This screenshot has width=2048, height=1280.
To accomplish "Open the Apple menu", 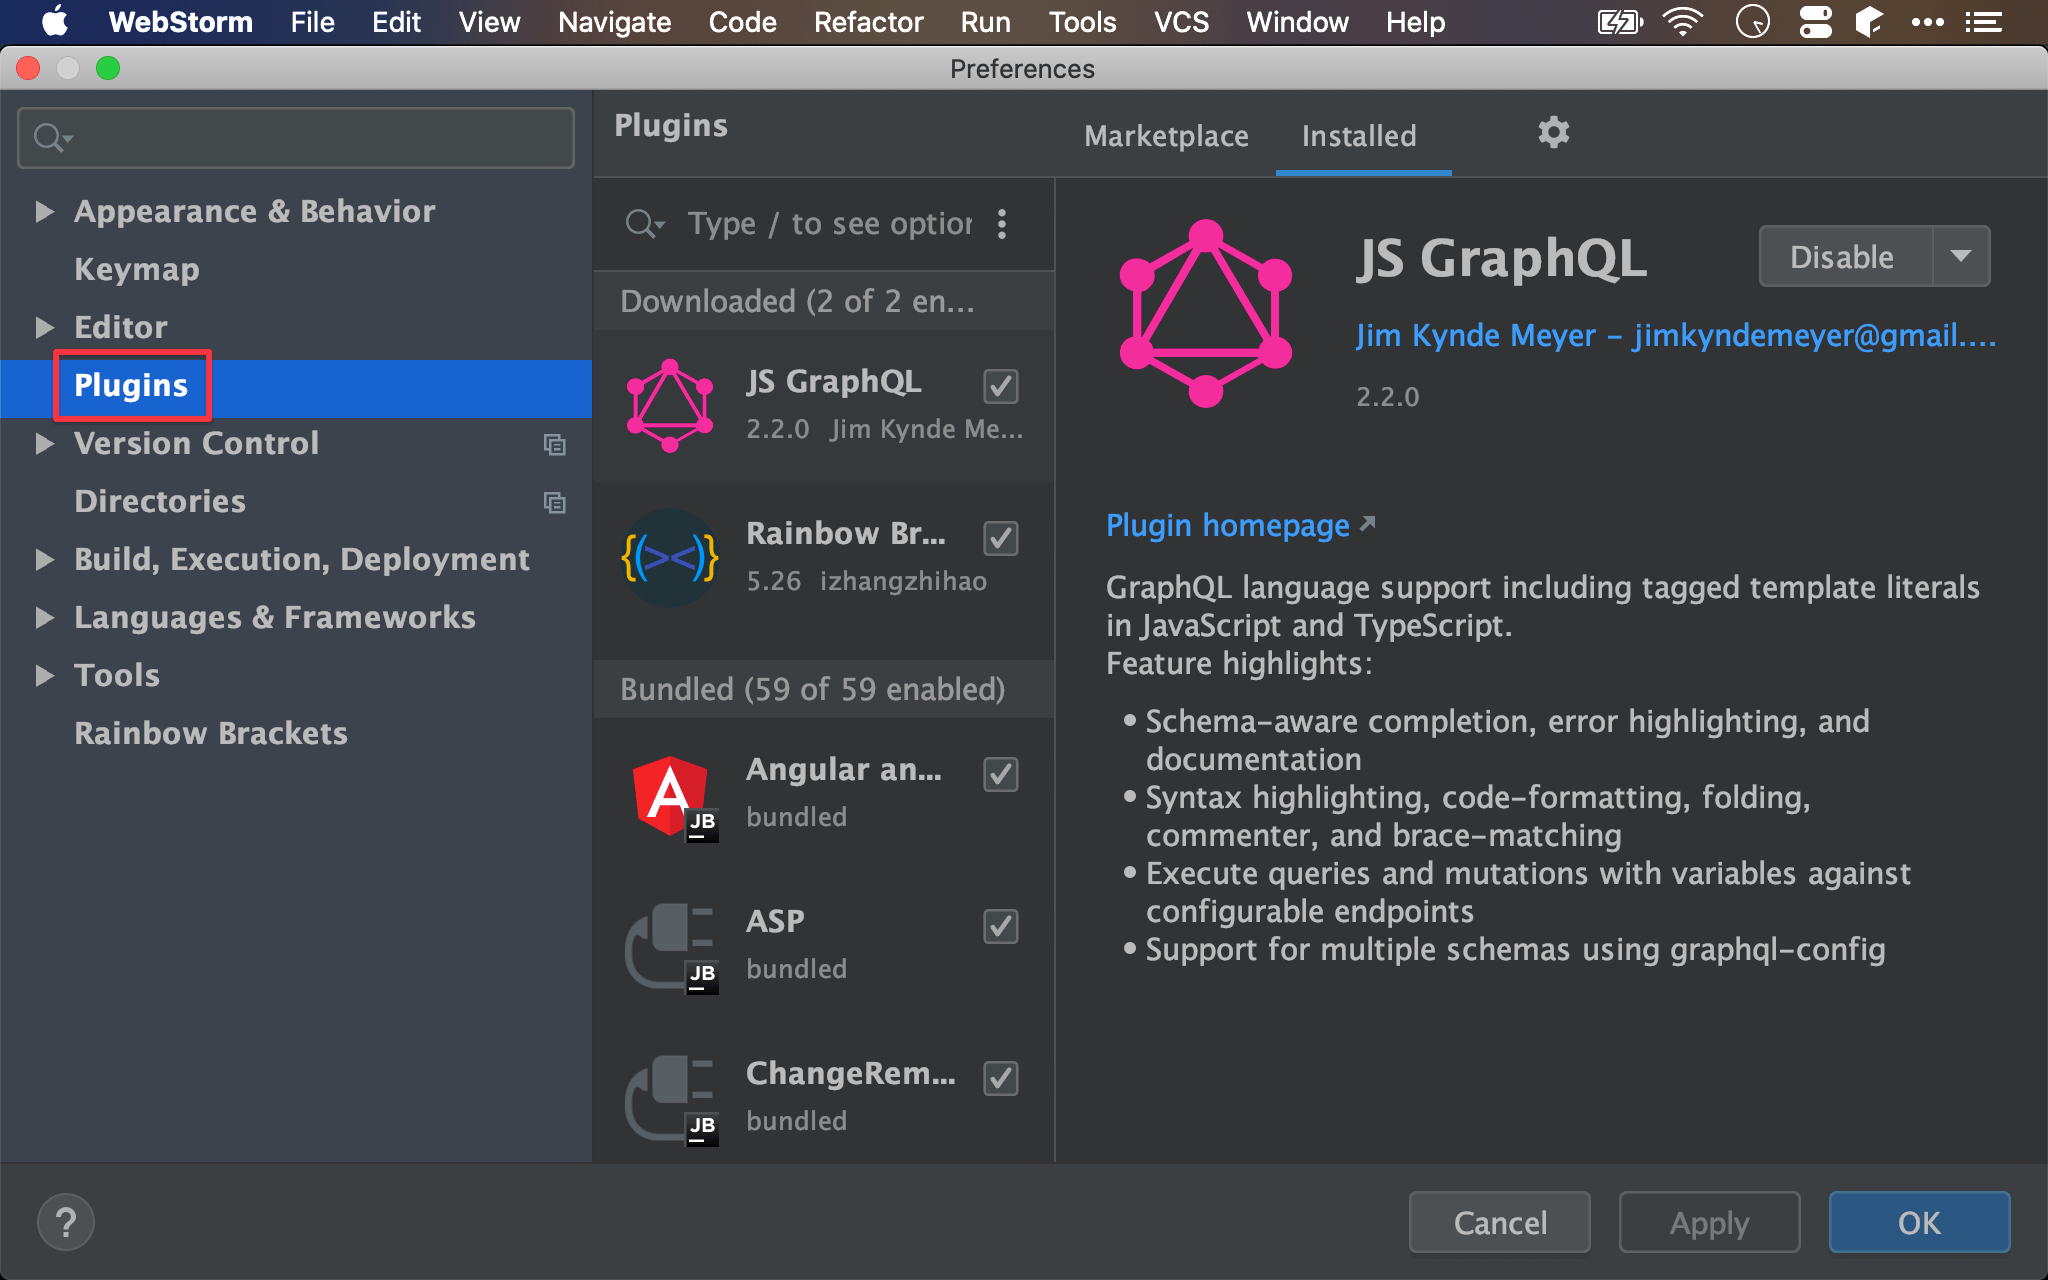I will point(55,22).
